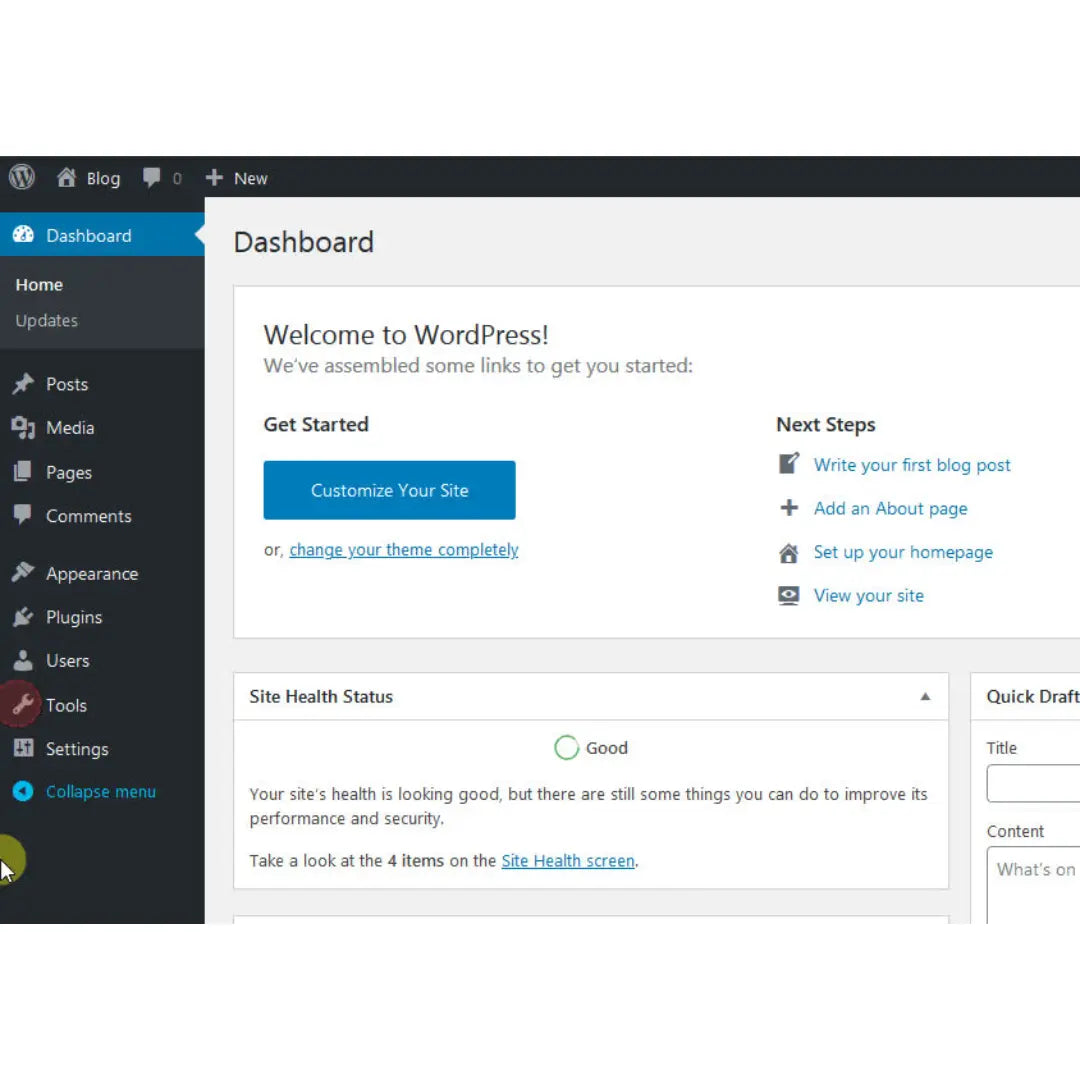
Task: Click change your theme completely link
Action: (x=403, y=550)
